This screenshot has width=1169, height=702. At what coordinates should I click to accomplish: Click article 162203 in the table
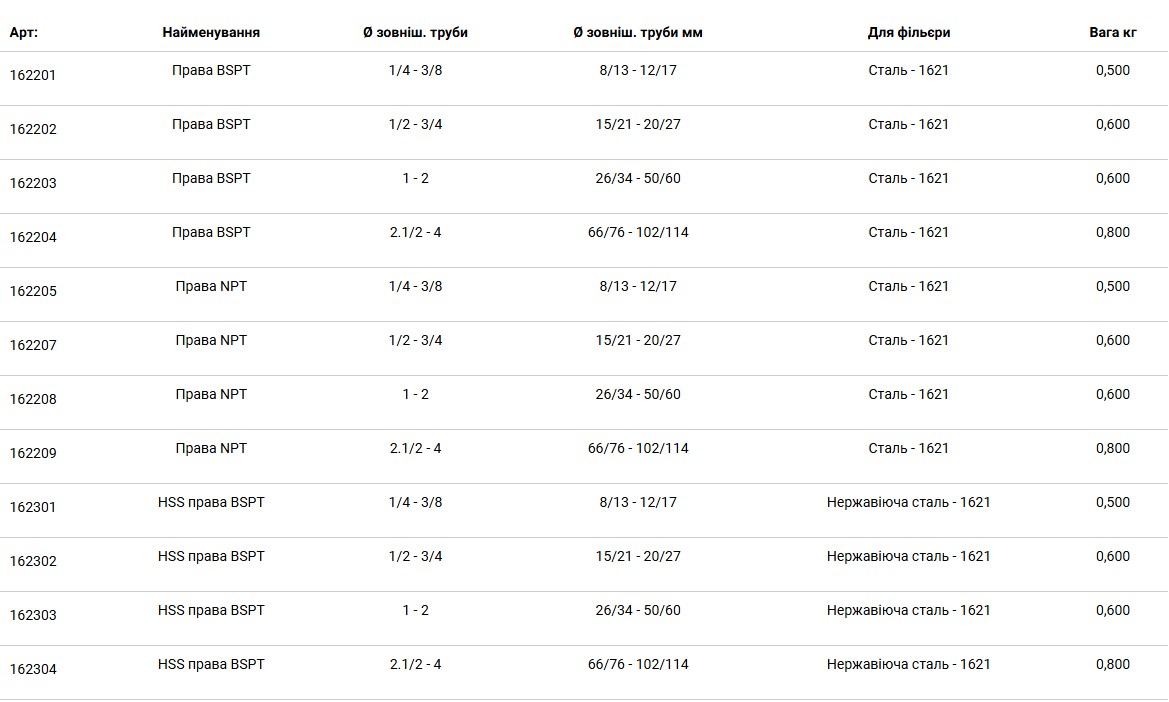coord(33,183)
